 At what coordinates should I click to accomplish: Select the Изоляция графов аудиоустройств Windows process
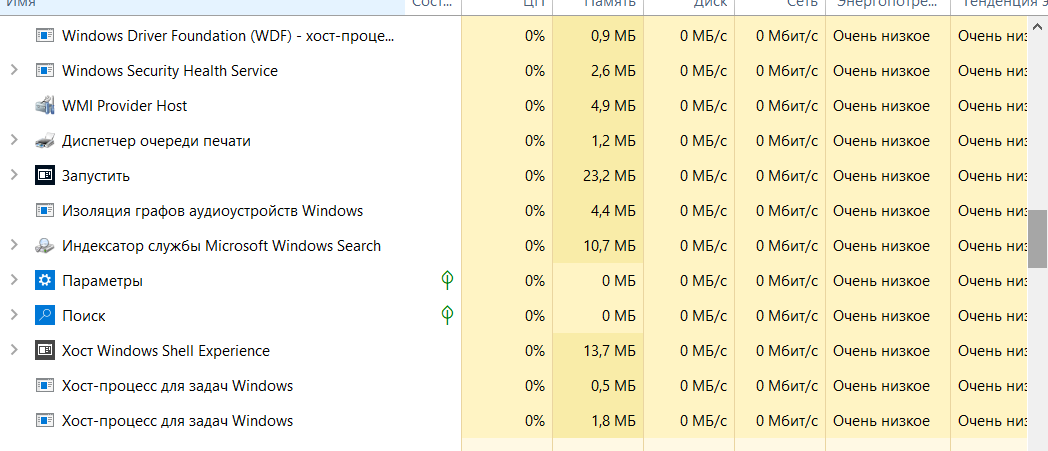(x=212, y=211)
